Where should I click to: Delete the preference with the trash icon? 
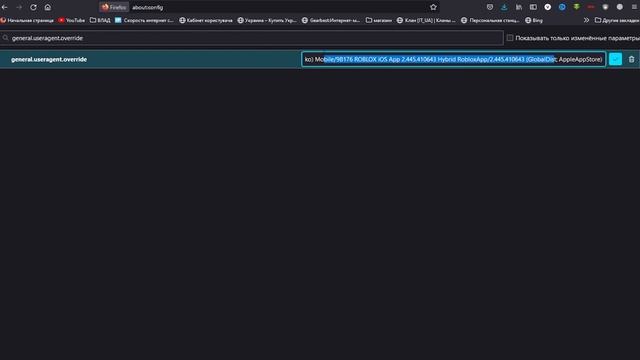pyautogui.click(x=631, y=59)
